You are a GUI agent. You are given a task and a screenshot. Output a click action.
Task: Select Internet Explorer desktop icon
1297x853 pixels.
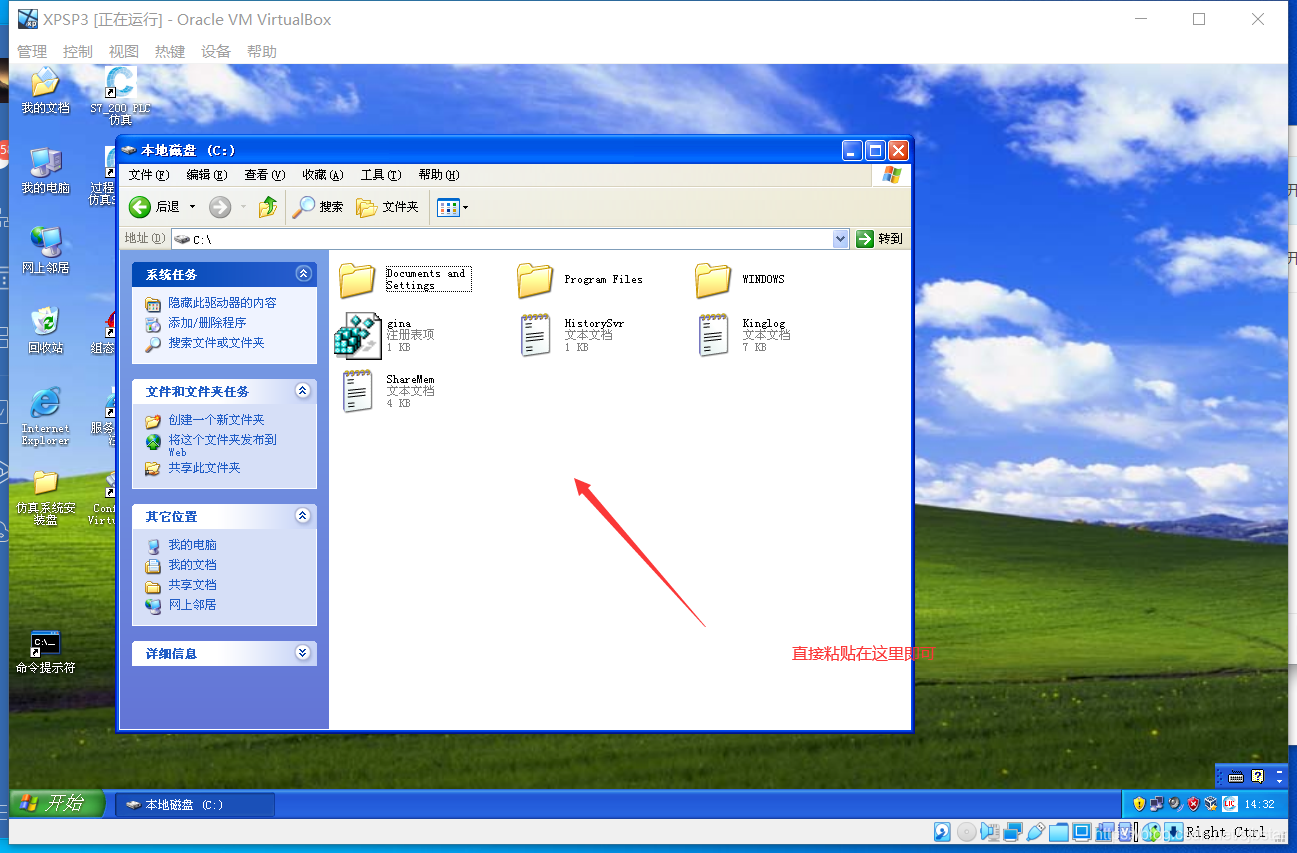tap(46, 416)
